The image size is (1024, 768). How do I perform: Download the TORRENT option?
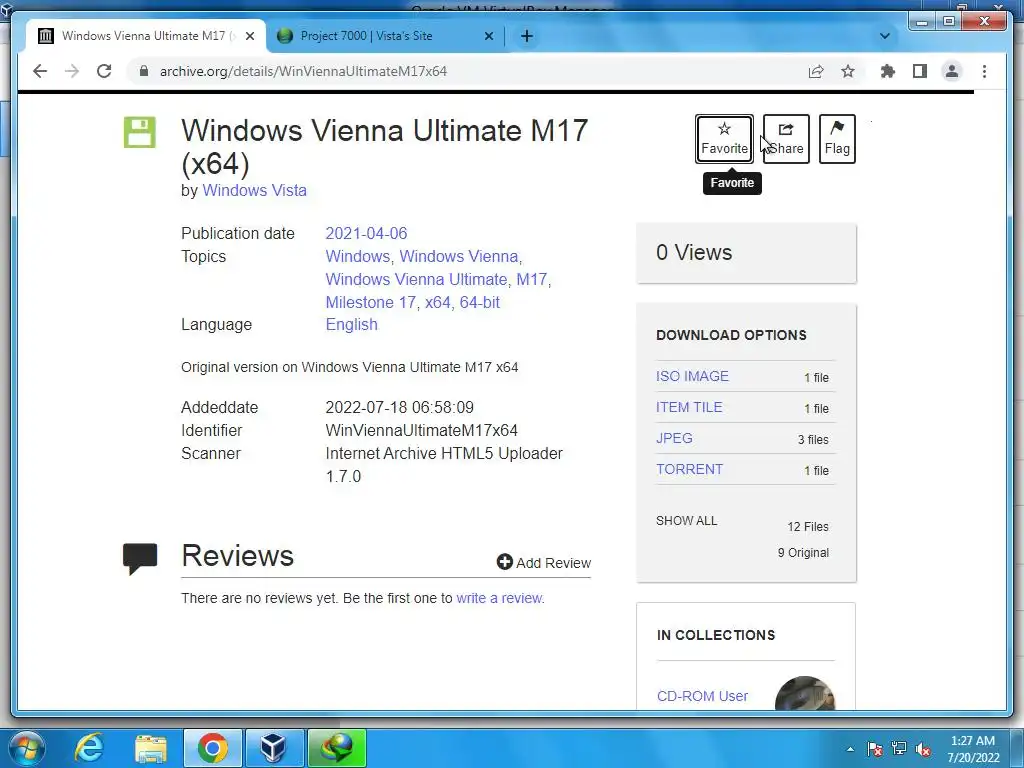coord(689,469)
